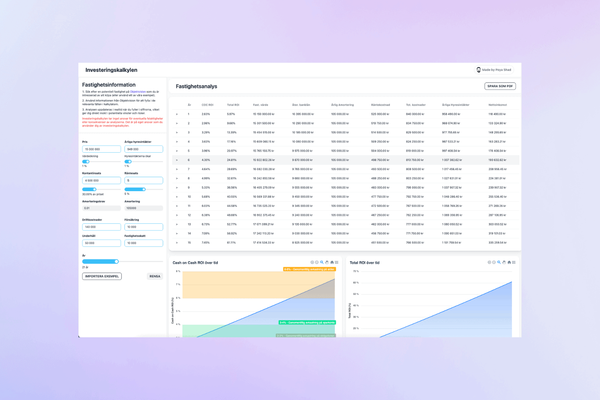Click zoom in icon on Total ROI chart
600x400 pixels.
pyautogui.click(x=490, y=262)
